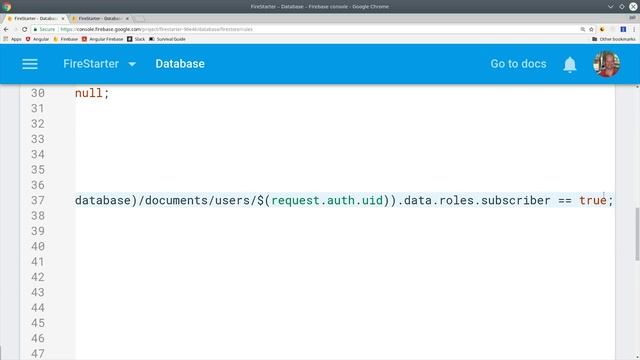Screen dimensions: 640x360
Task: Click the yellow moon extension icon
Action: (602, 29)
